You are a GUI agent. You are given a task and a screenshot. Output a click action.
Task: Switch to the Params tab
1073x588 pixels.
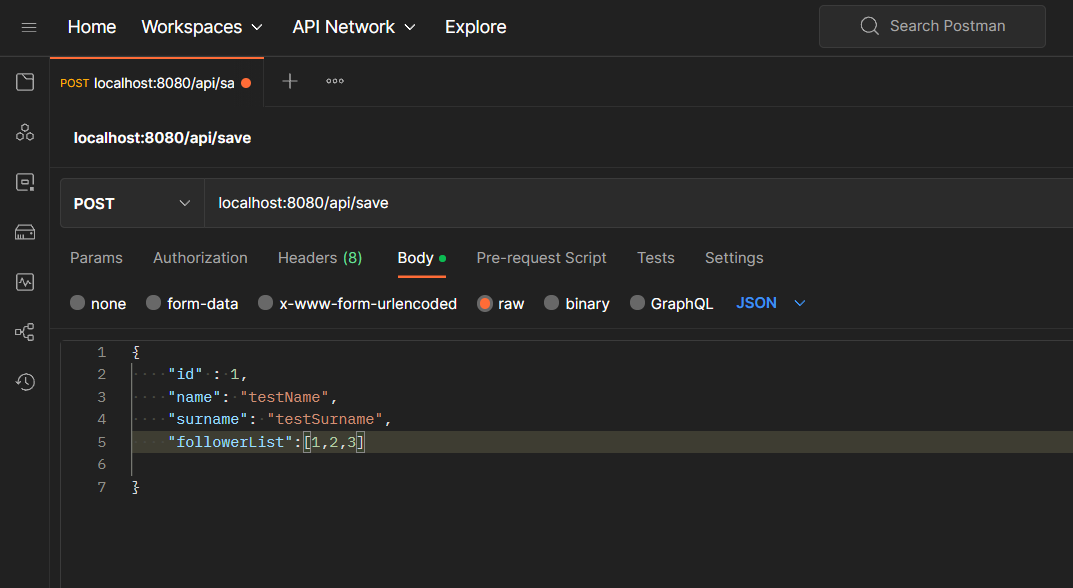click(x=96, y=258)
